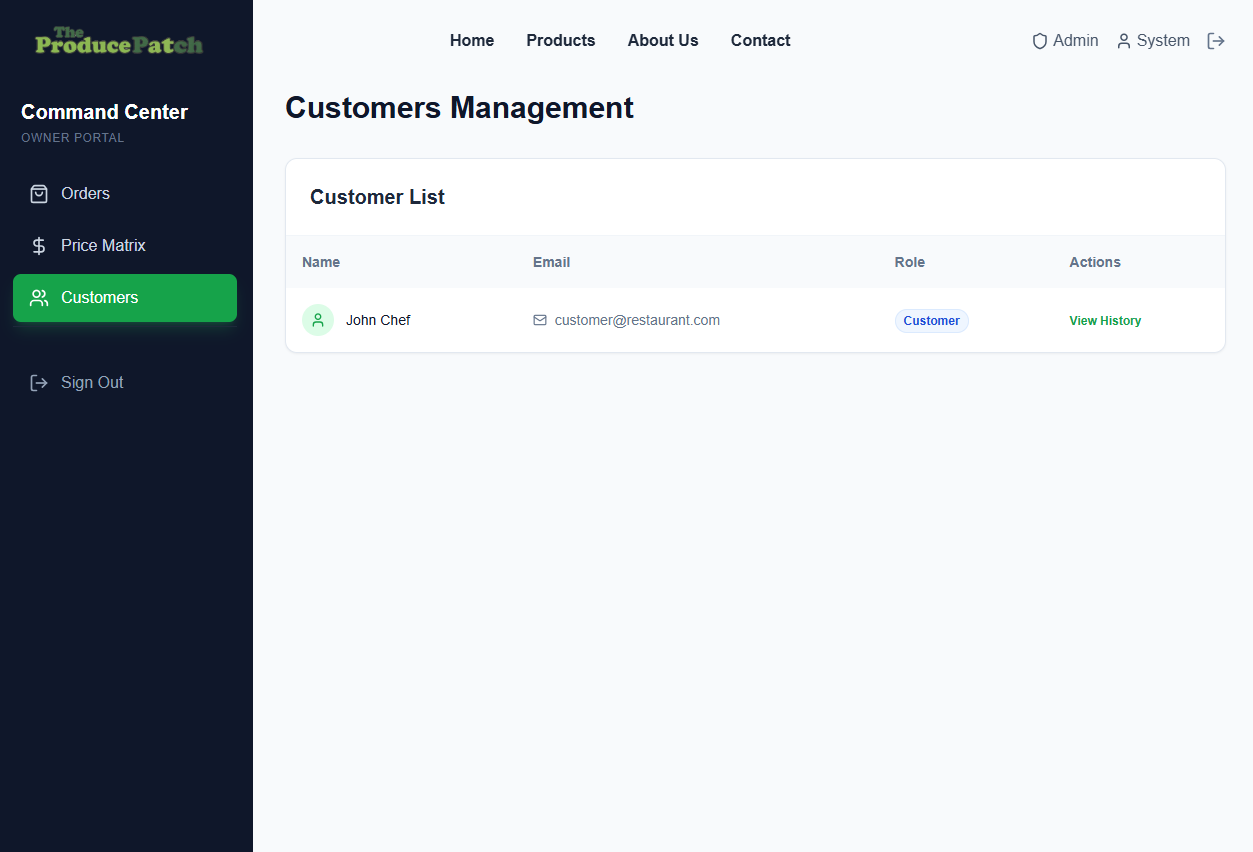Viewport: 1253px width, 852px height.
Task: Click the Sign Out arrow icon
Action: [38, 382]
